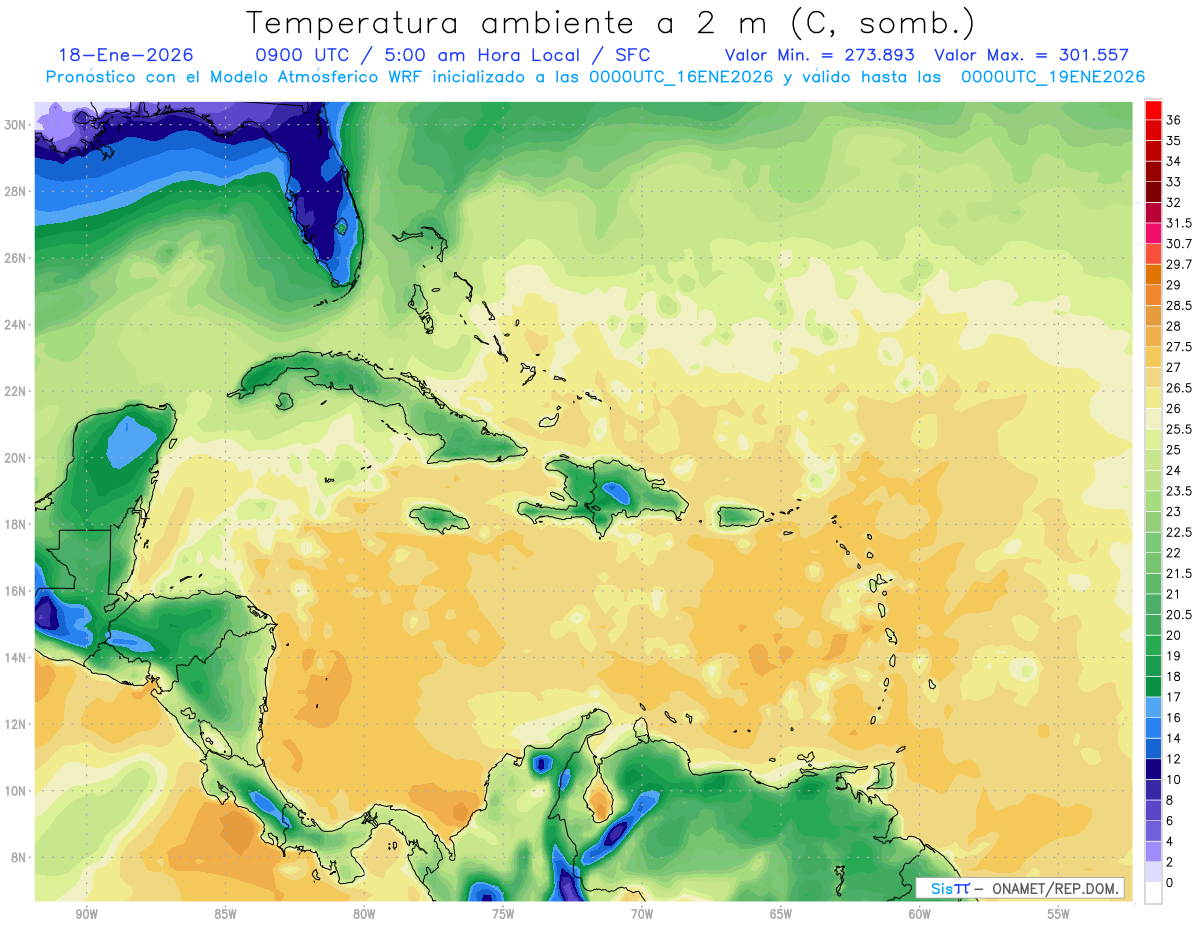This screenshot has height=927, width=1200.
Task: Click the legend value 23.5
Action: [1179, 491]
